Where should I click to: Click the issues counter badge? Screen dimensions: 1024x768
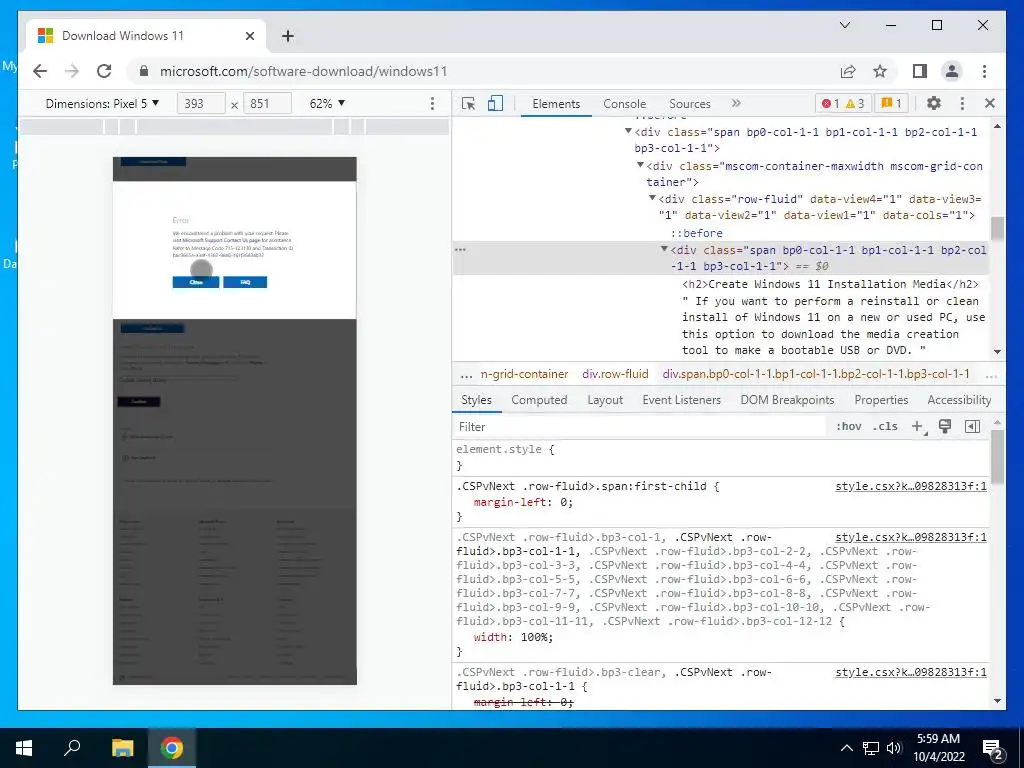pos(891,103)
